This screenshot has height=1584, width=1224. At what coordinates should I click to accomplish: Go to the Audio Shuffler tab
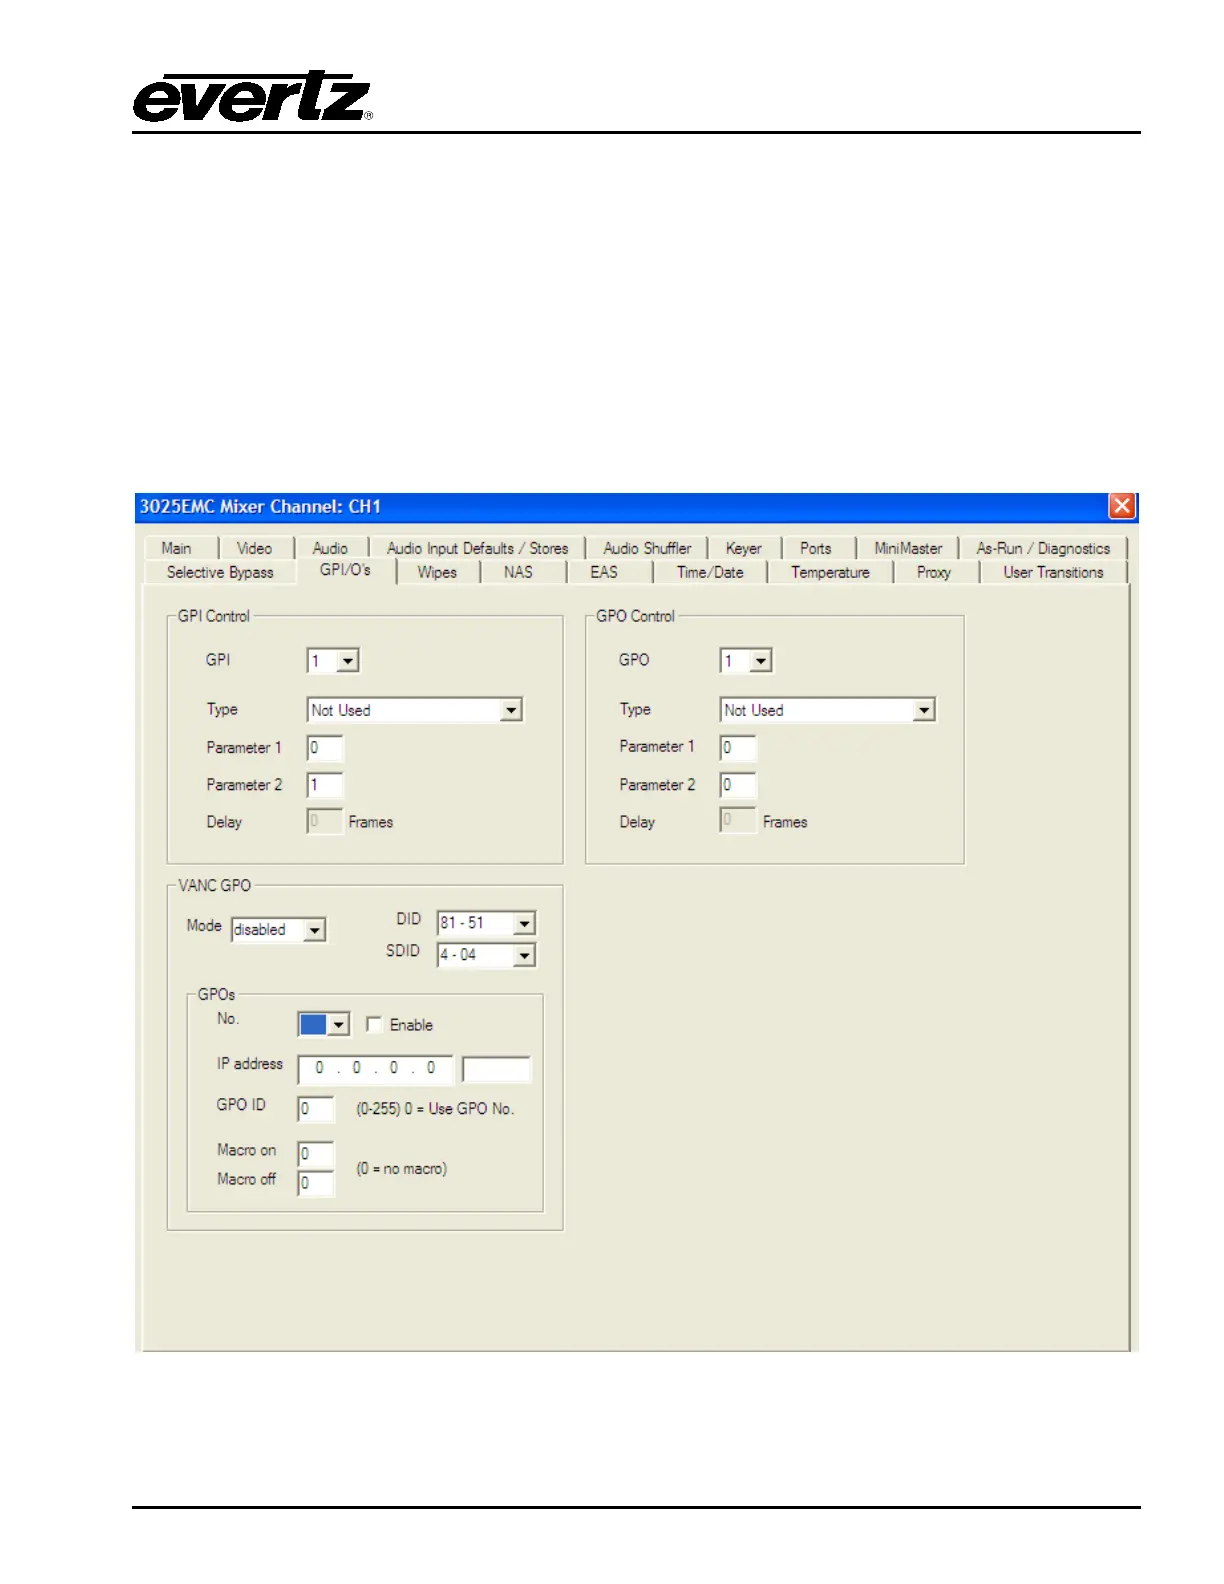(647, 548)
